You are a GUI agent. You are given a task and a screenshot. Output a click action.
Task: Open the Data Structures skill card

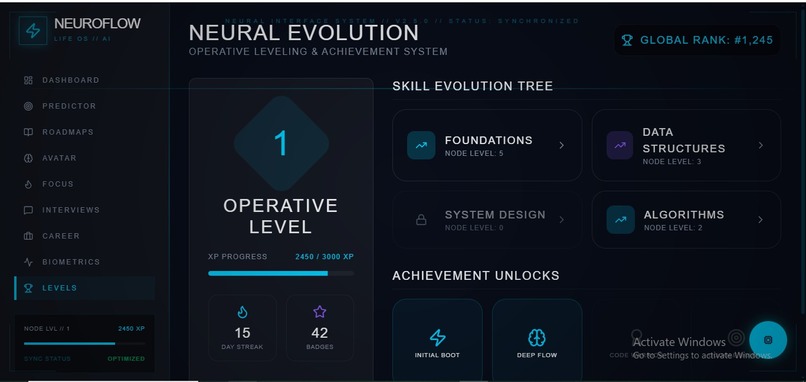point(686,145)
